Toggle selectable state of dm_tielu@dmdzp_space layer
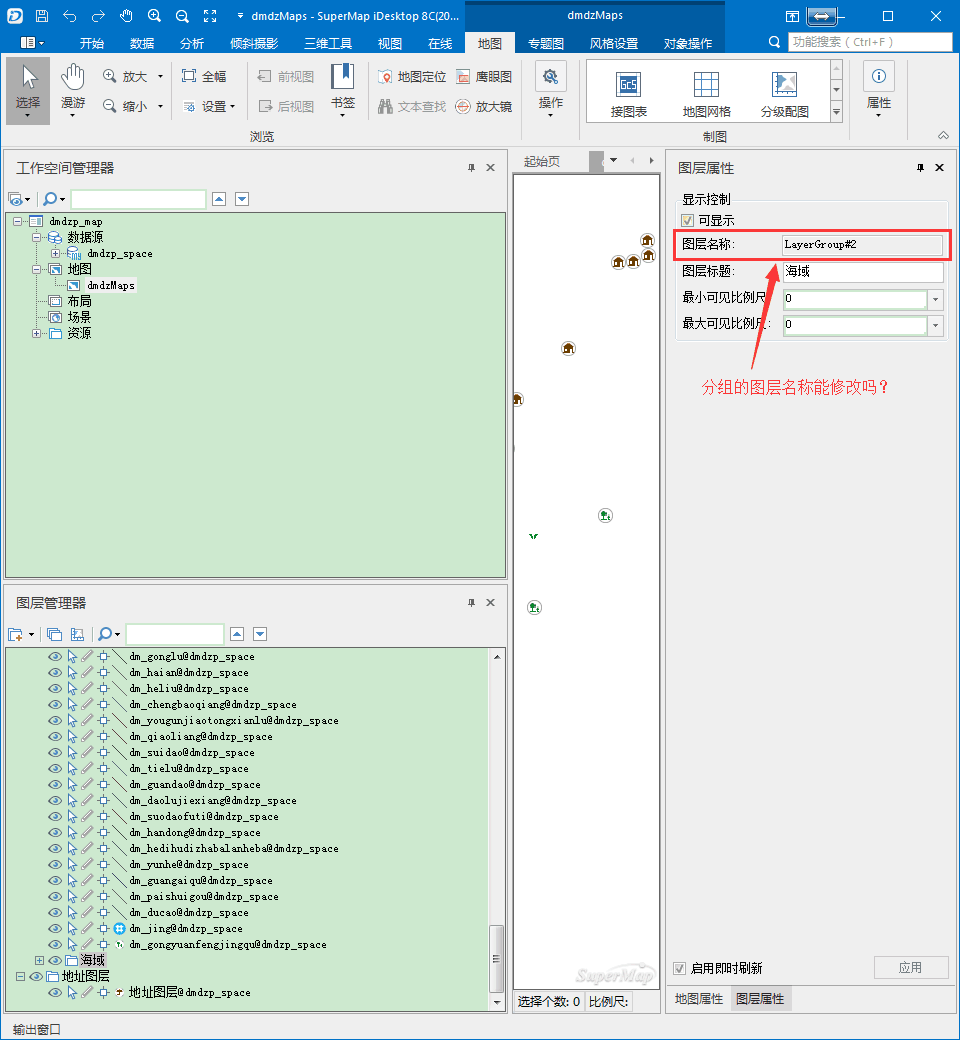 (72, 769)
